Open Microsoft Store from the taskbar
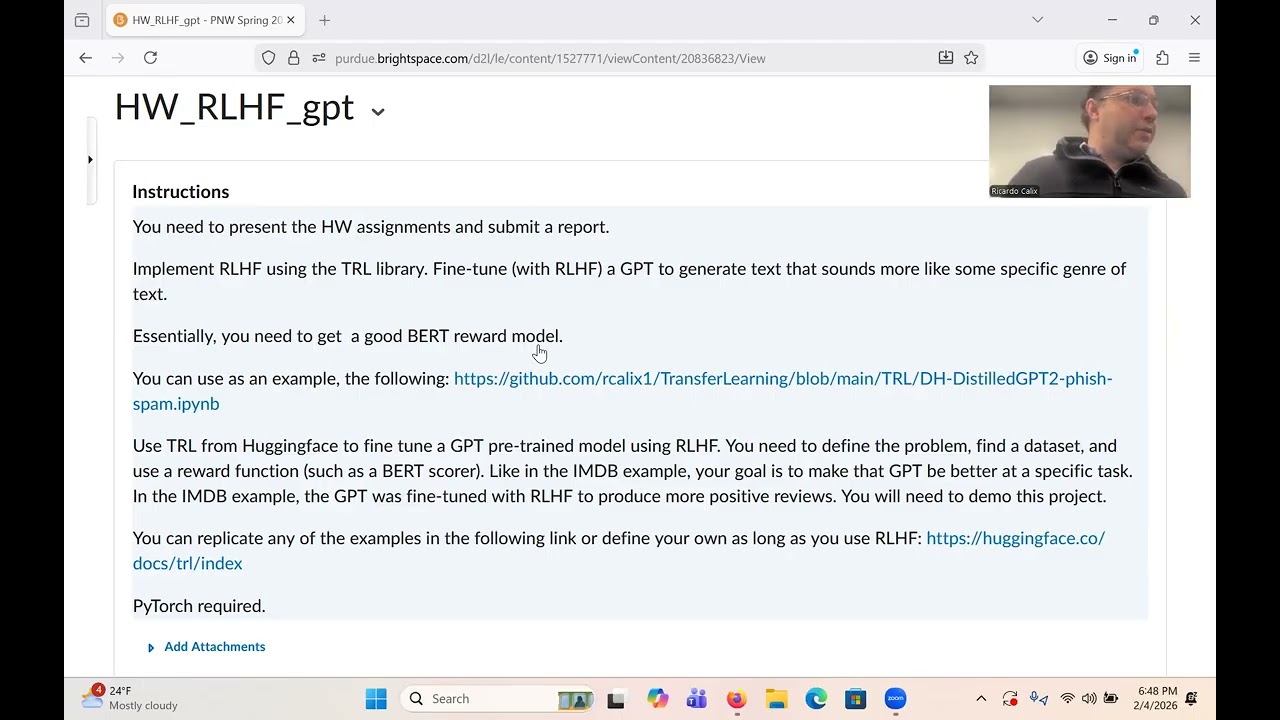1280x720 pixels. pos(855,699)
